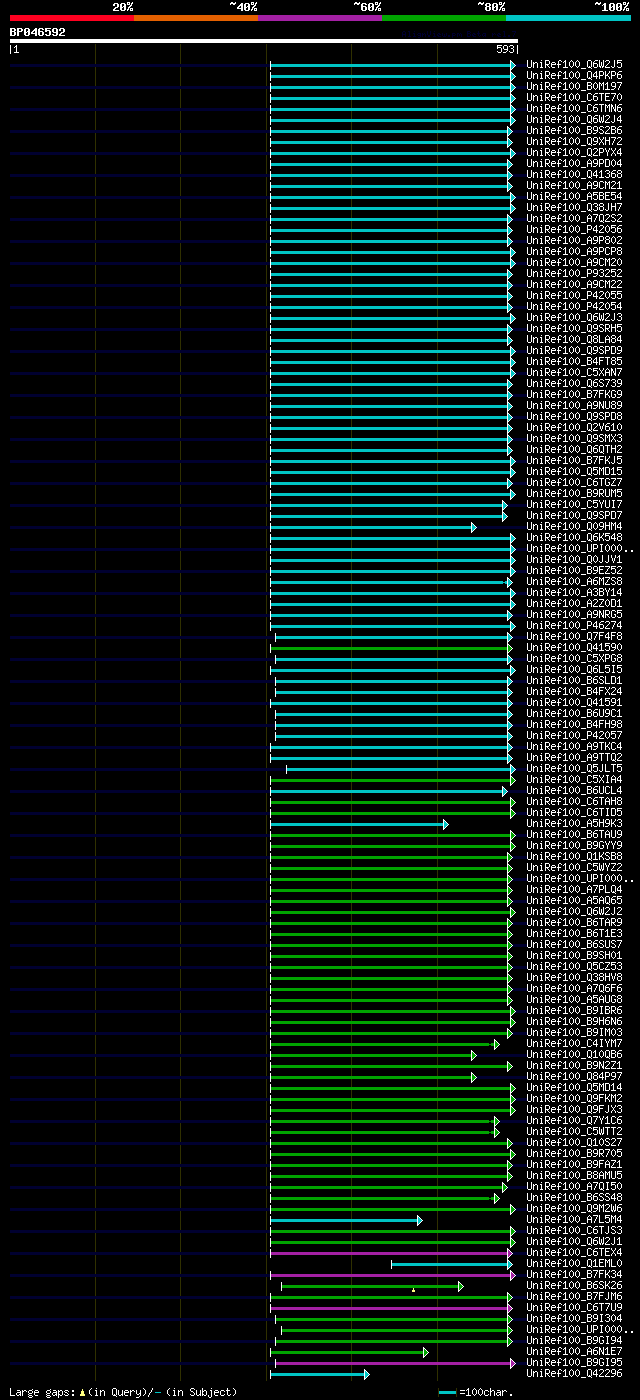Select the UniRef100_B4FX24 label
The image size is (640, 1400).
click(x=574, y=691)
